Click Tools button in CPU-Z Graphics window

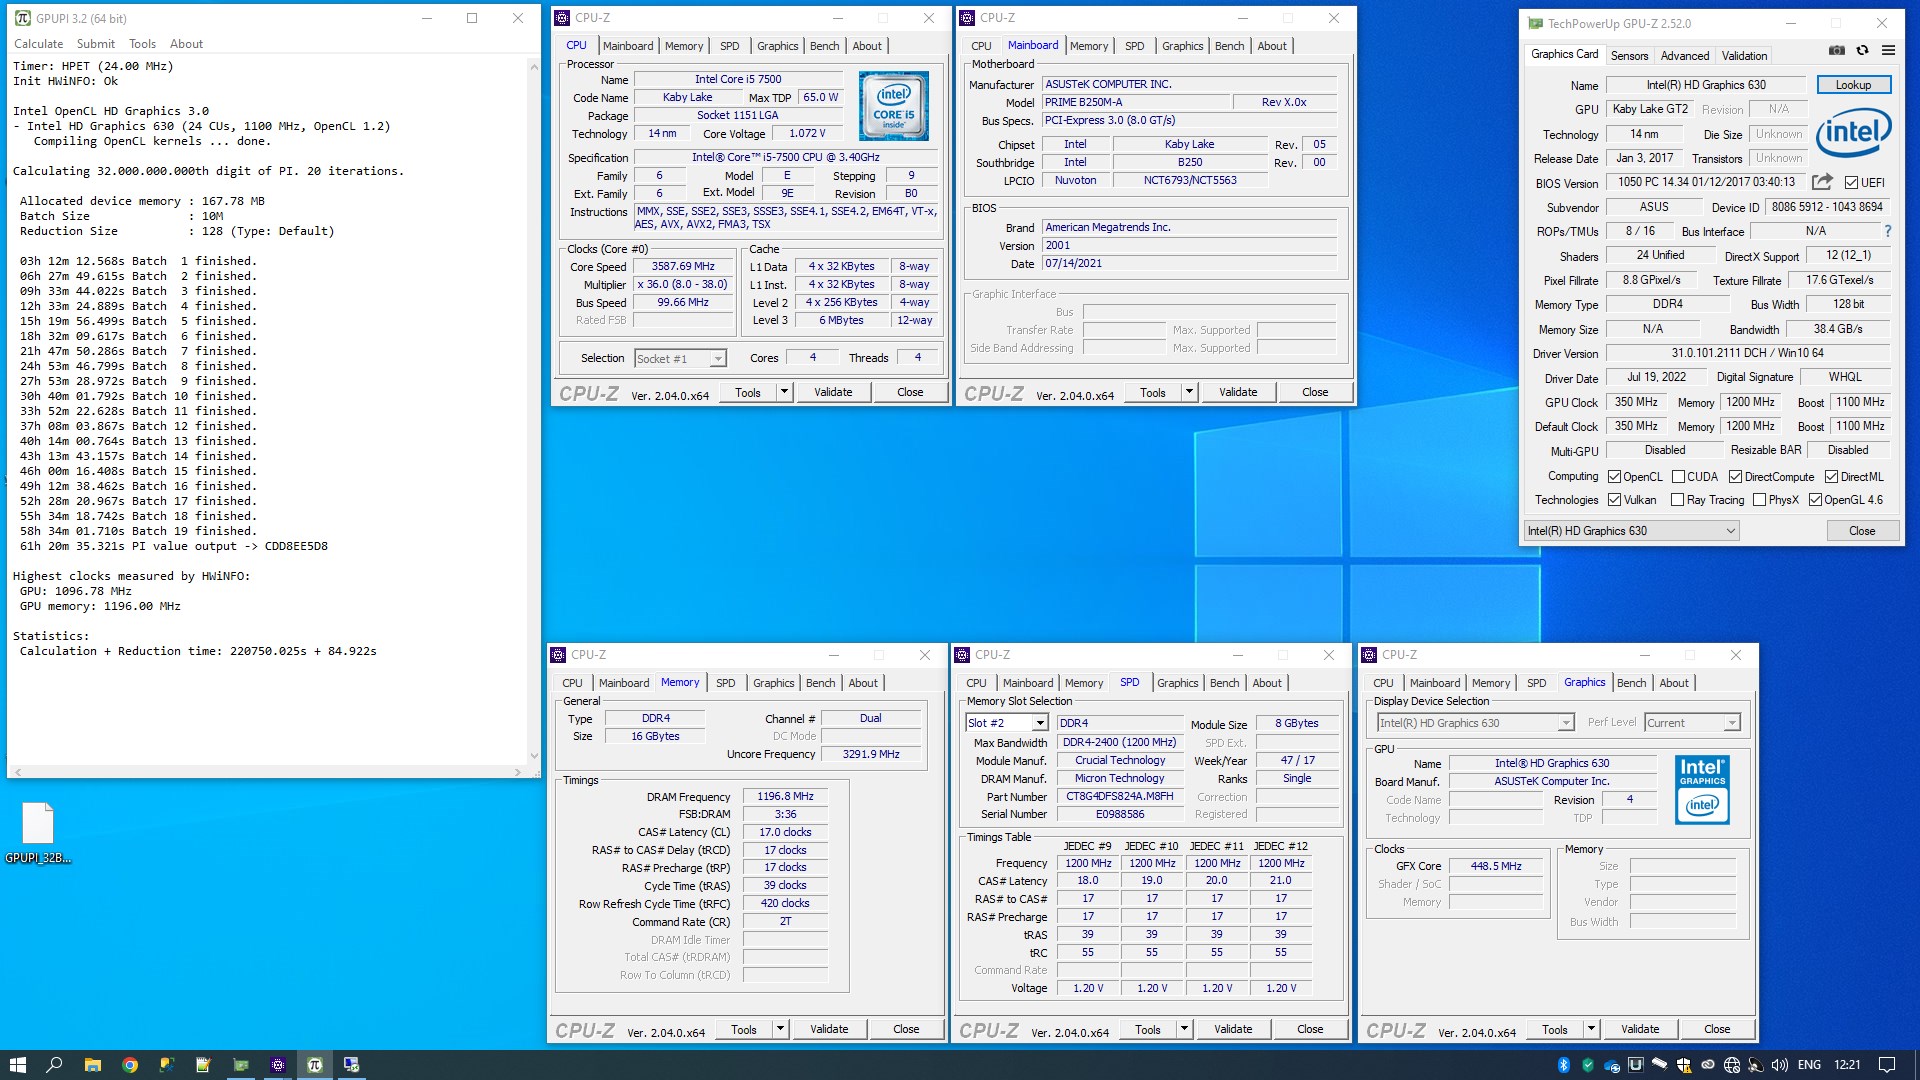[1554, 1029]
